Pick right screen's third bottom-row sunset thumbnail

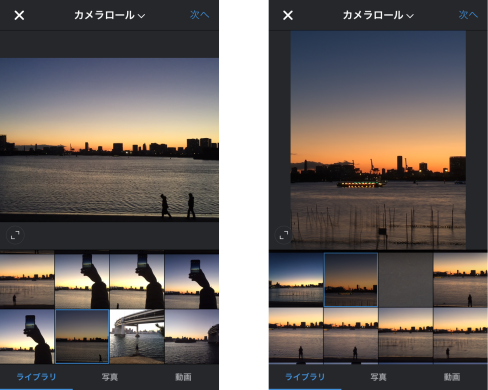click(406, 335)
